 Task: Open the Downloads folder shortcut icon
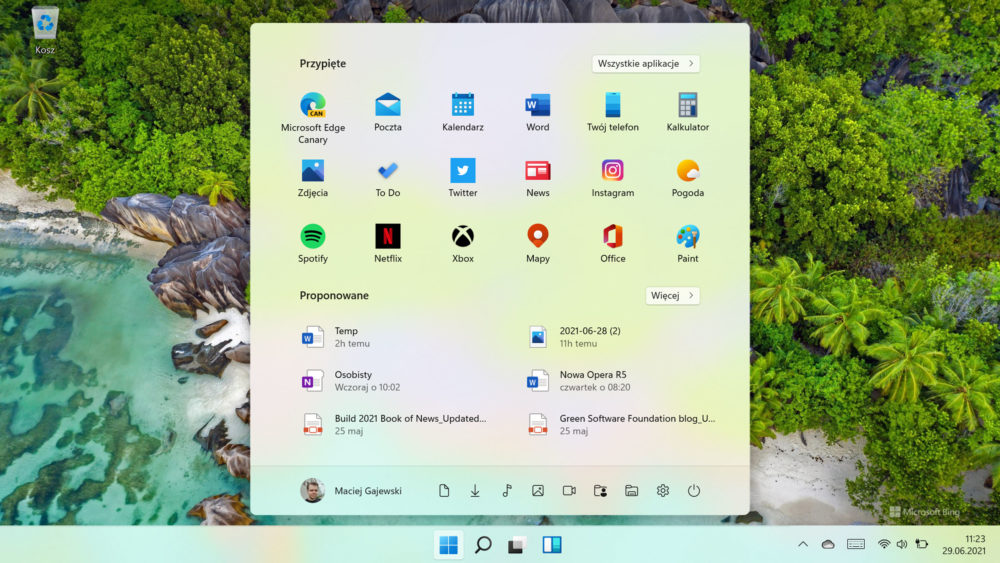tap(475, 490)
